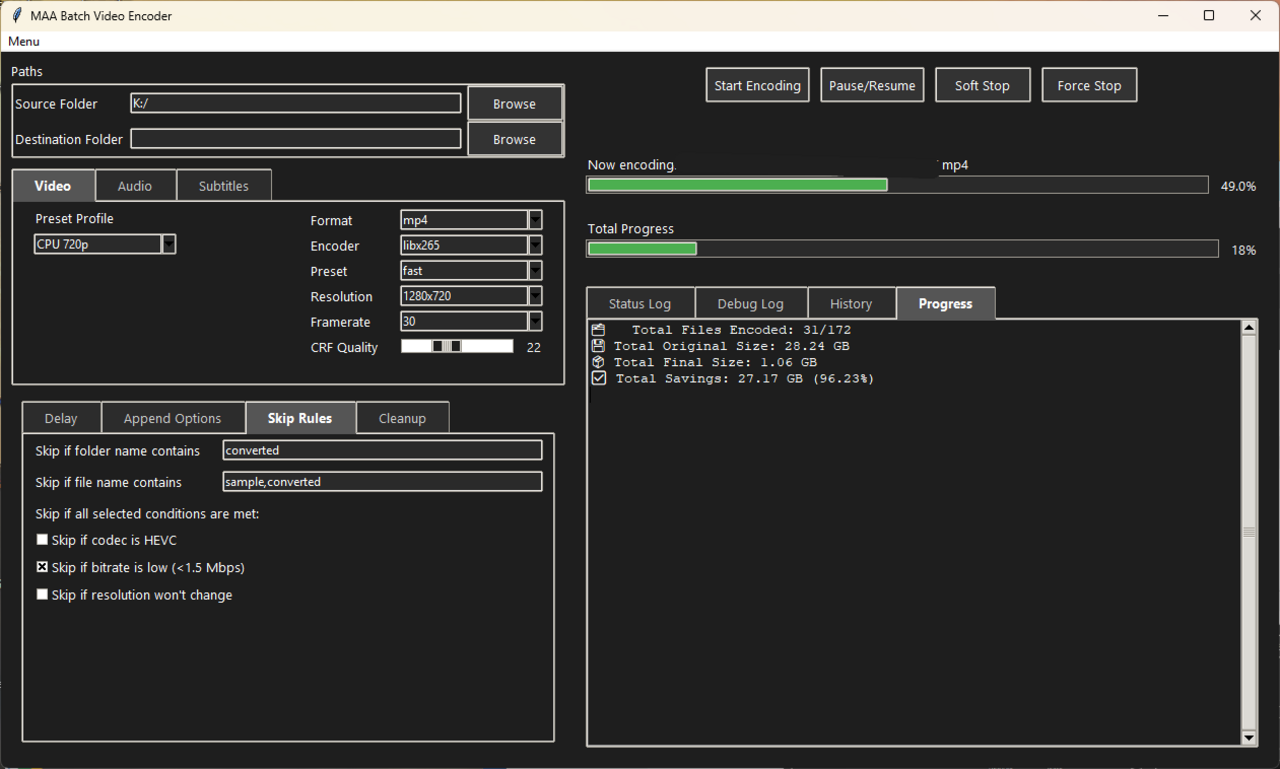The width and height of the screenshot is (1280, 769).
Task: Click the floppy disk icon beside Total Original Size
Action: tap(598, 346)
